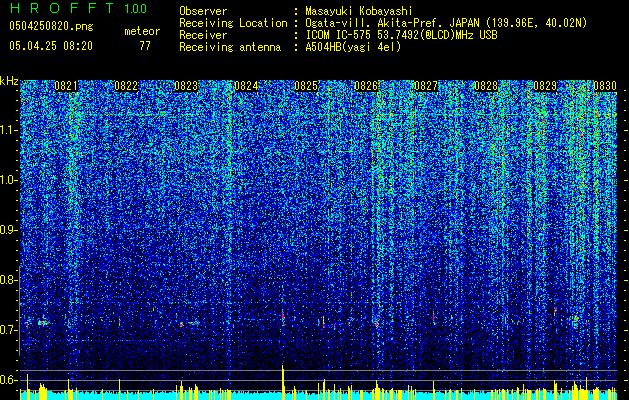629x400 pixels.
Task: Click the Receiving Location label
Action: click(x=233, y=23)
